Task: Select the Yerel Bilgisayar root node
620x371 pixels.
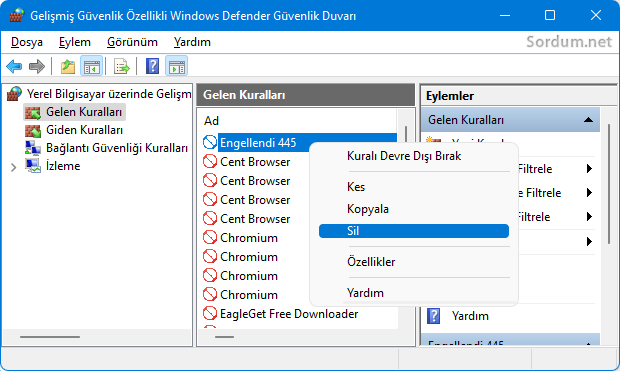Action: pos(109,94)
